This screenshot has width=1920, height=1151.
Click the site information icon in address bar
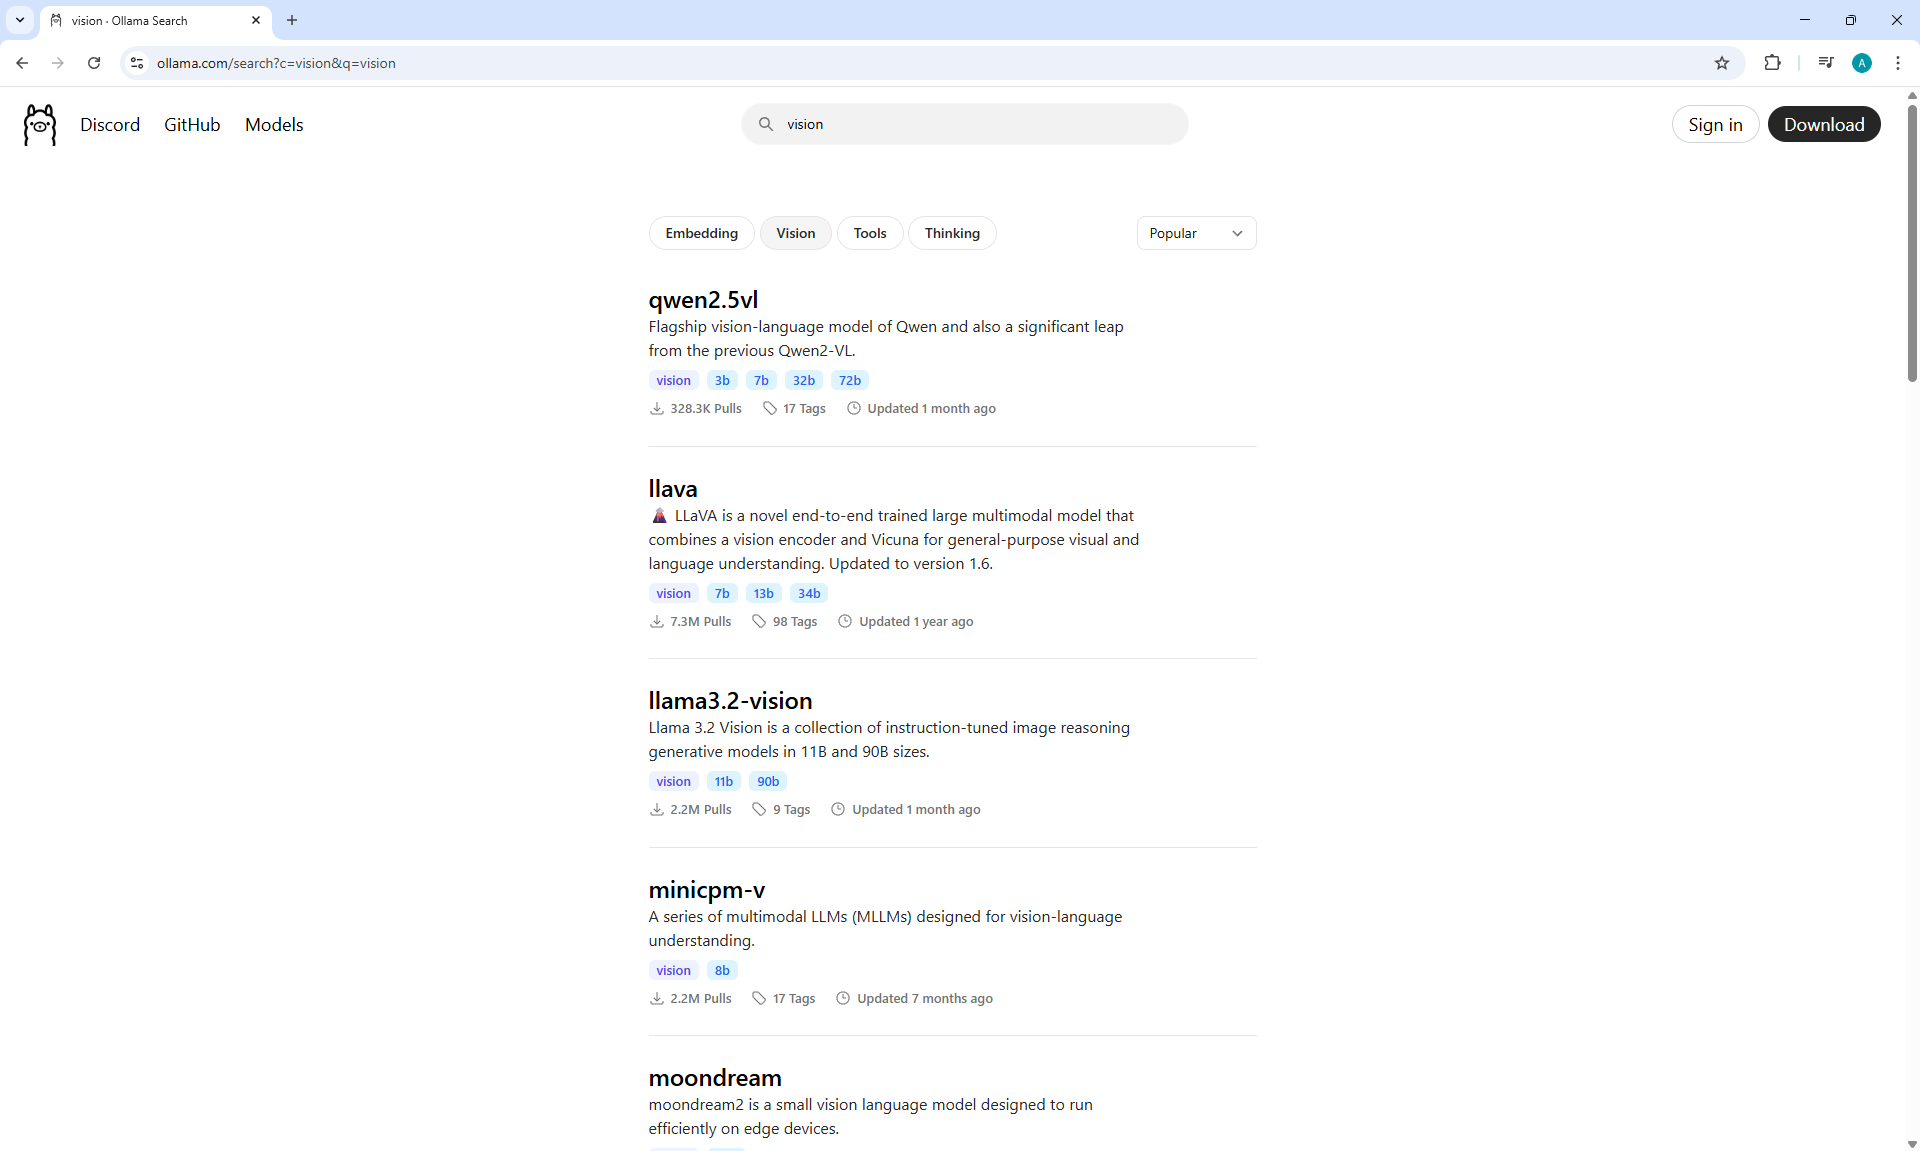coord(137,63)
